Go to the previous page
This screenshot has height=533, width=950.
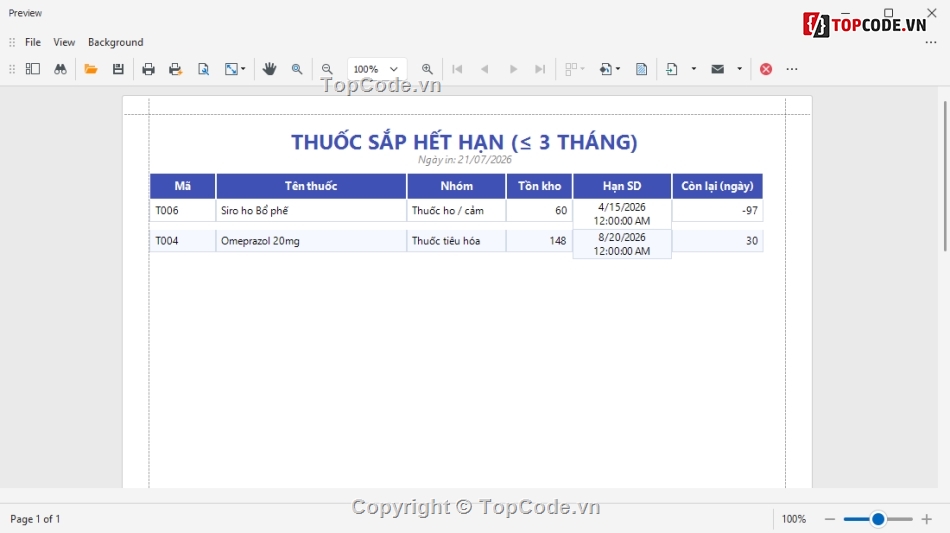click(485, 69)
